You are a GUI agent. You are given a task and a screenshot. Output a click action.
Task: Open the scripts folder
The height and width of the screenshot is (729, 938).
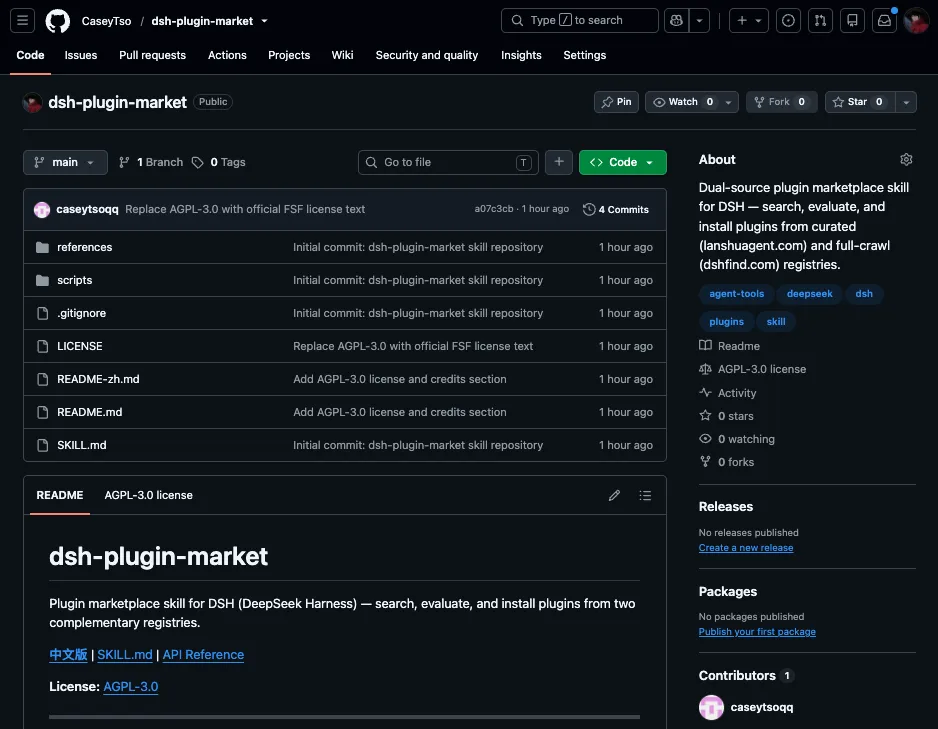(75, 280)
